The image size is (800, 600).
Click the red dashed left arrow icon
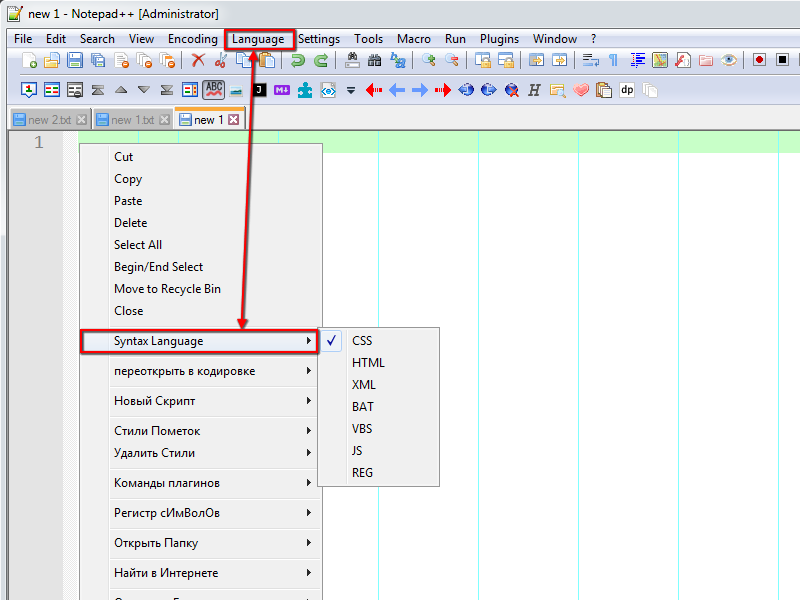374,90
